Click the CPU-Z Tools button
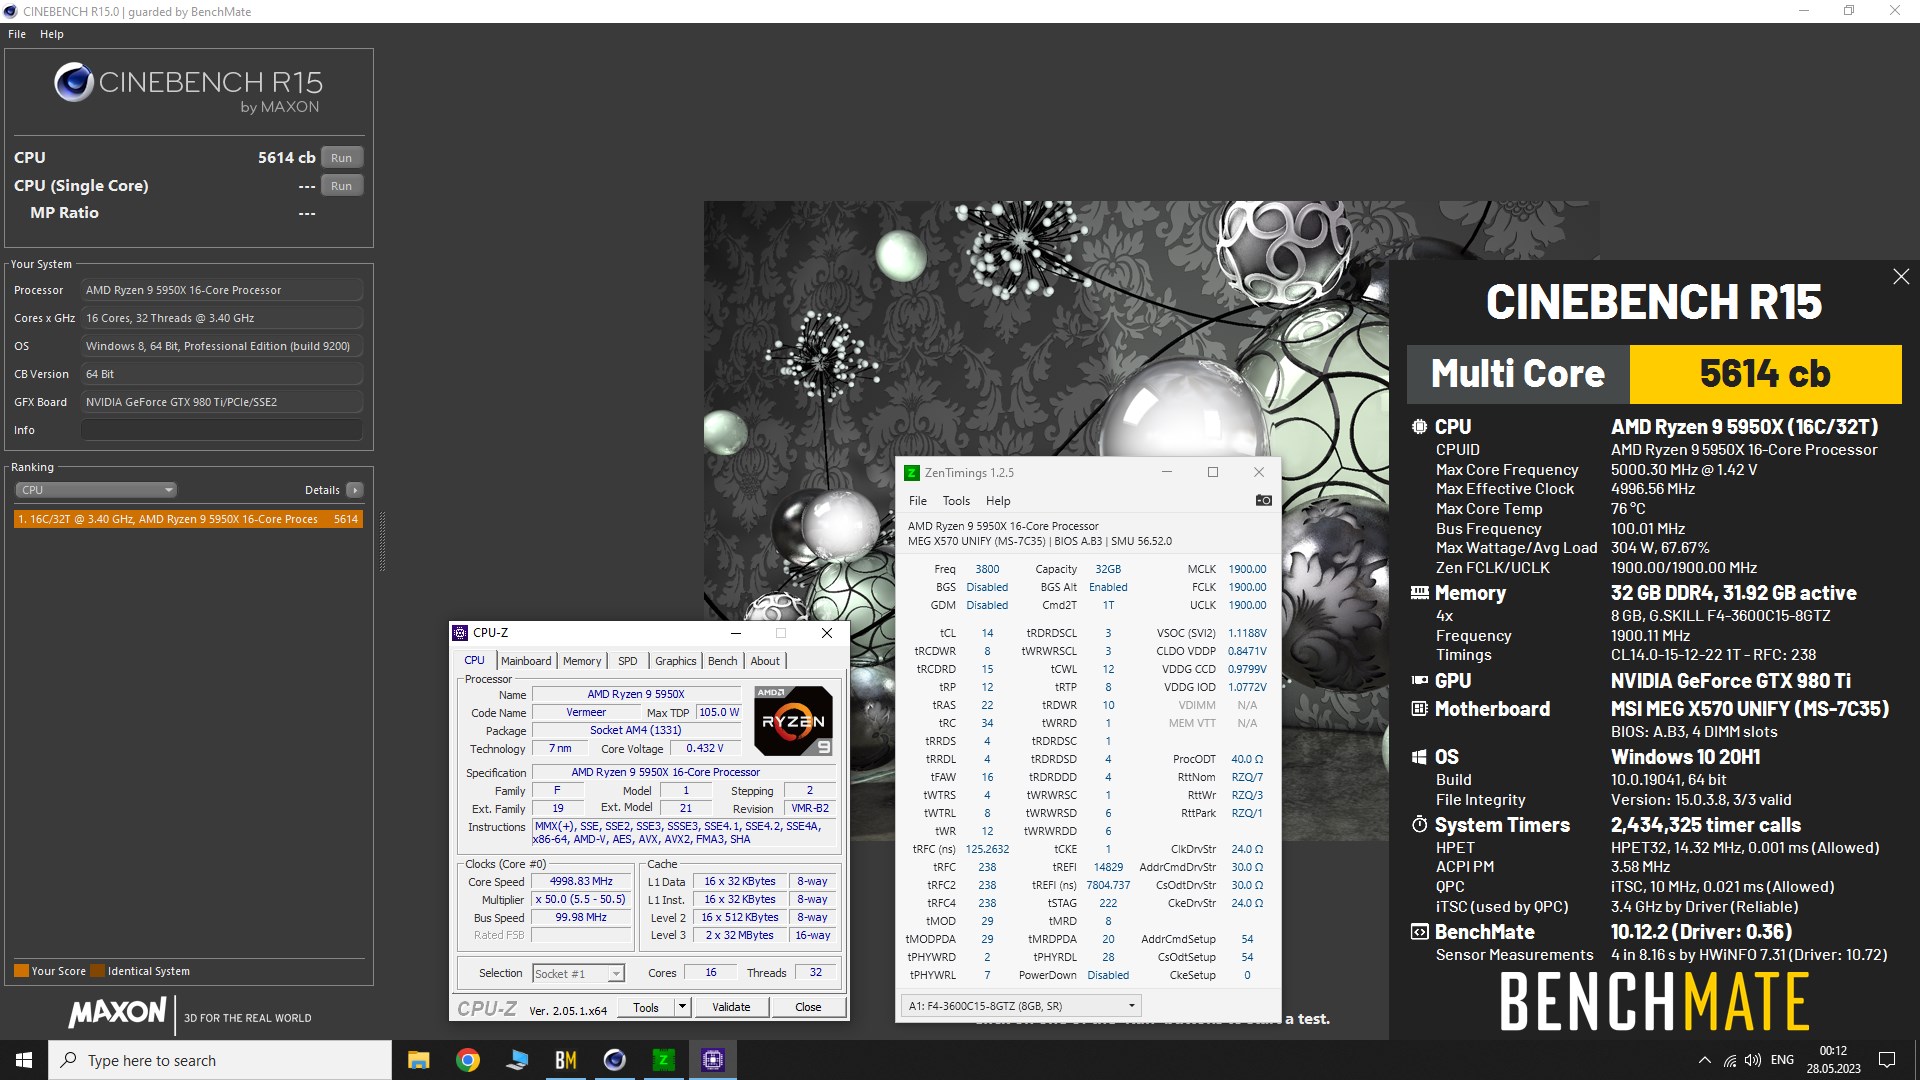 click(x=646, y=1007)
